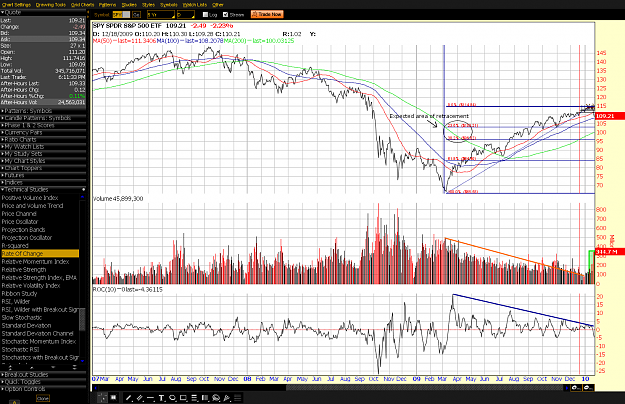625x404 pixels.
Task: Select Price Channel study
Action: coord(40,214)
